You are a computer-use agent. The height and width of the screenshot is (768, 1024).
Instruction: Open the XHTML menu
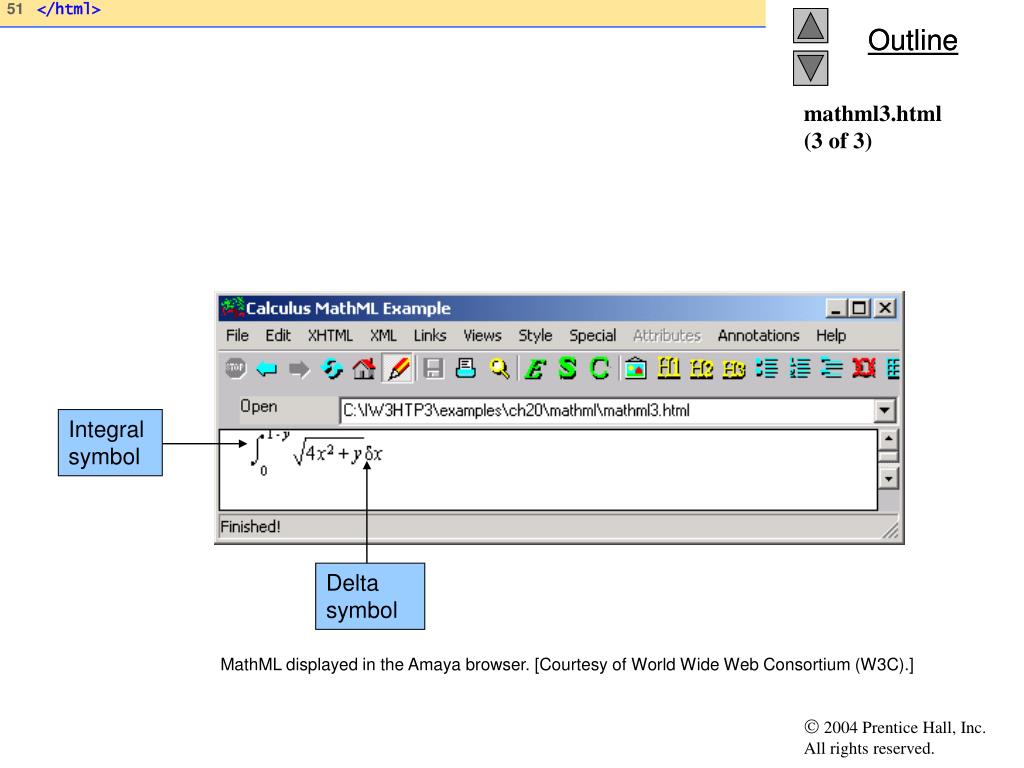(330, 336)
